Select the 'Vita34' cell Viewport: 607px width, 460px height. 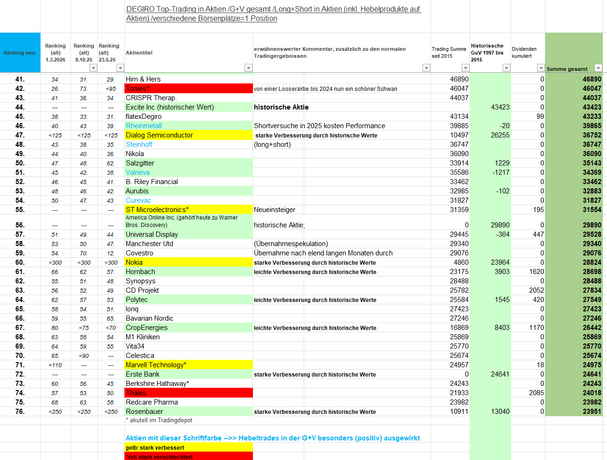(189, 346)
